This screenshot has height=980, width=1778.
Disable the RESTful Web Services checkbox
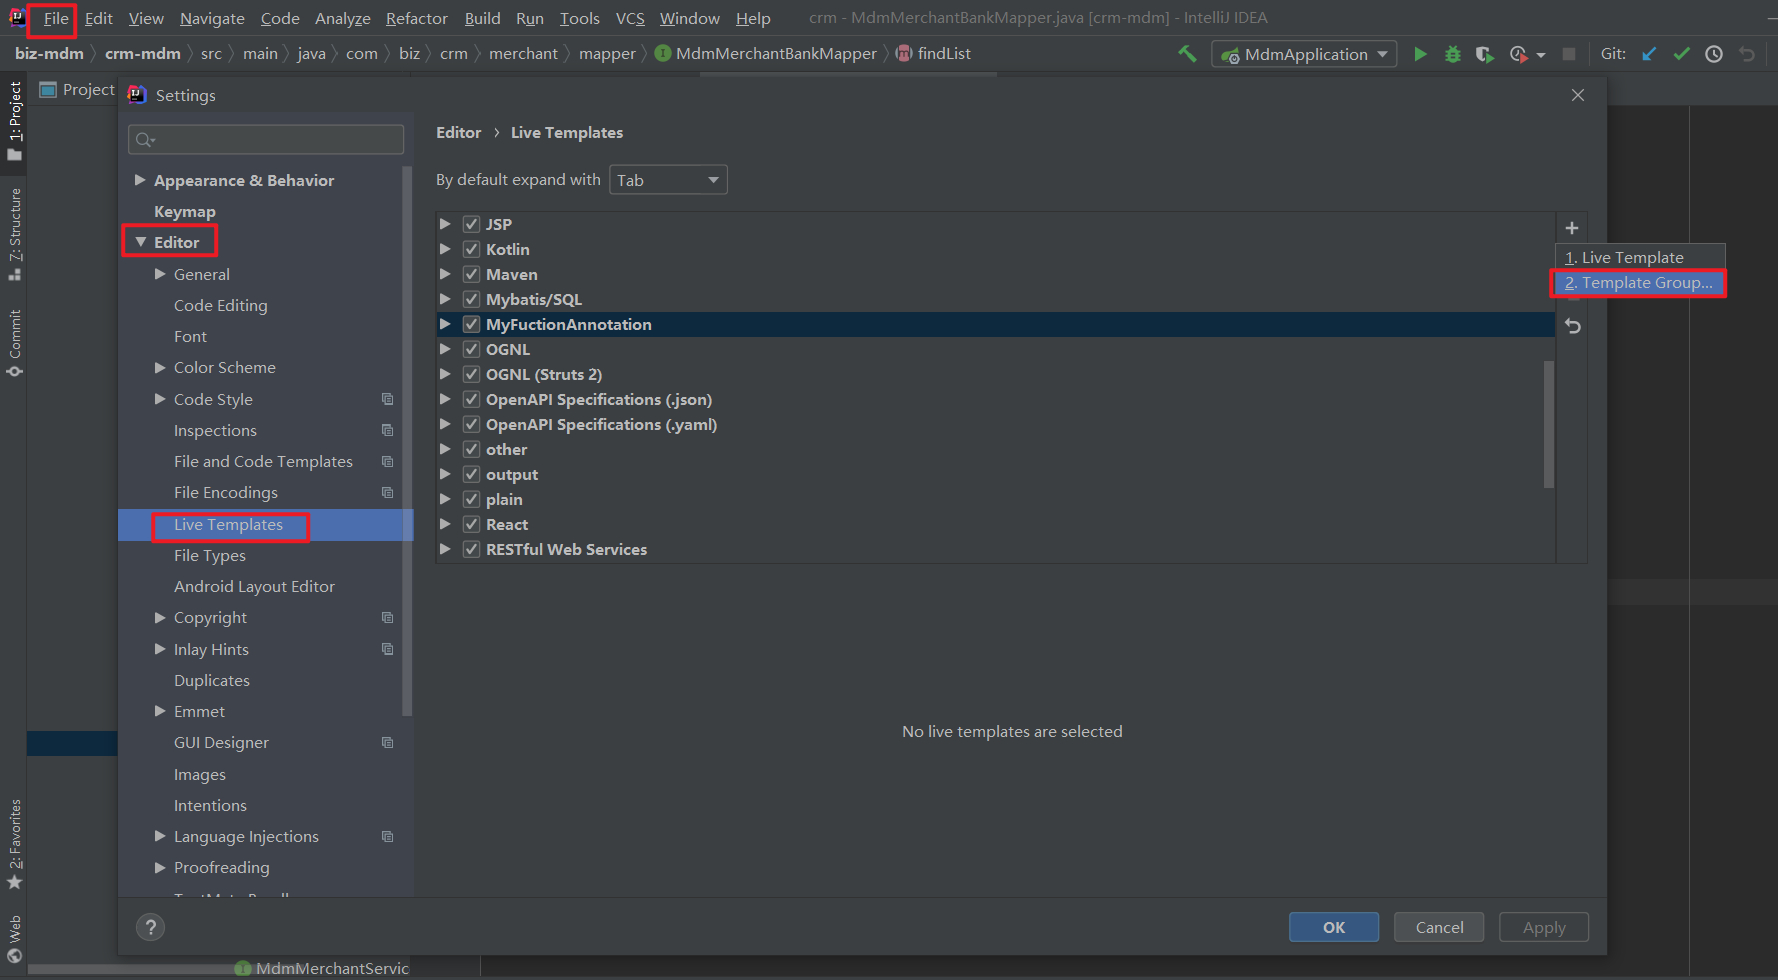[x=471, y=549]
